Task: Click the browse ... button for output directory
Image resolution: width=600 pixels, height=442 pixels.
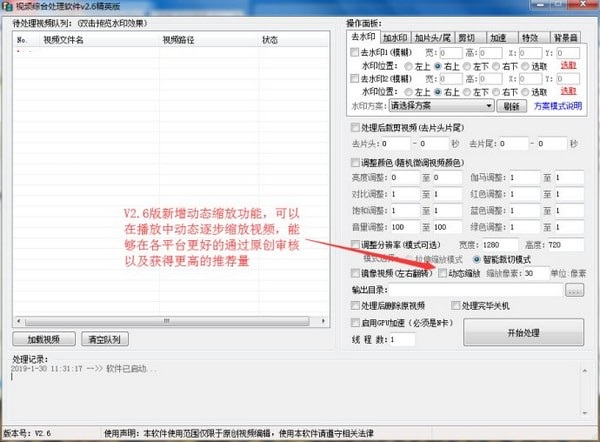Action: [x=574, y=290]
